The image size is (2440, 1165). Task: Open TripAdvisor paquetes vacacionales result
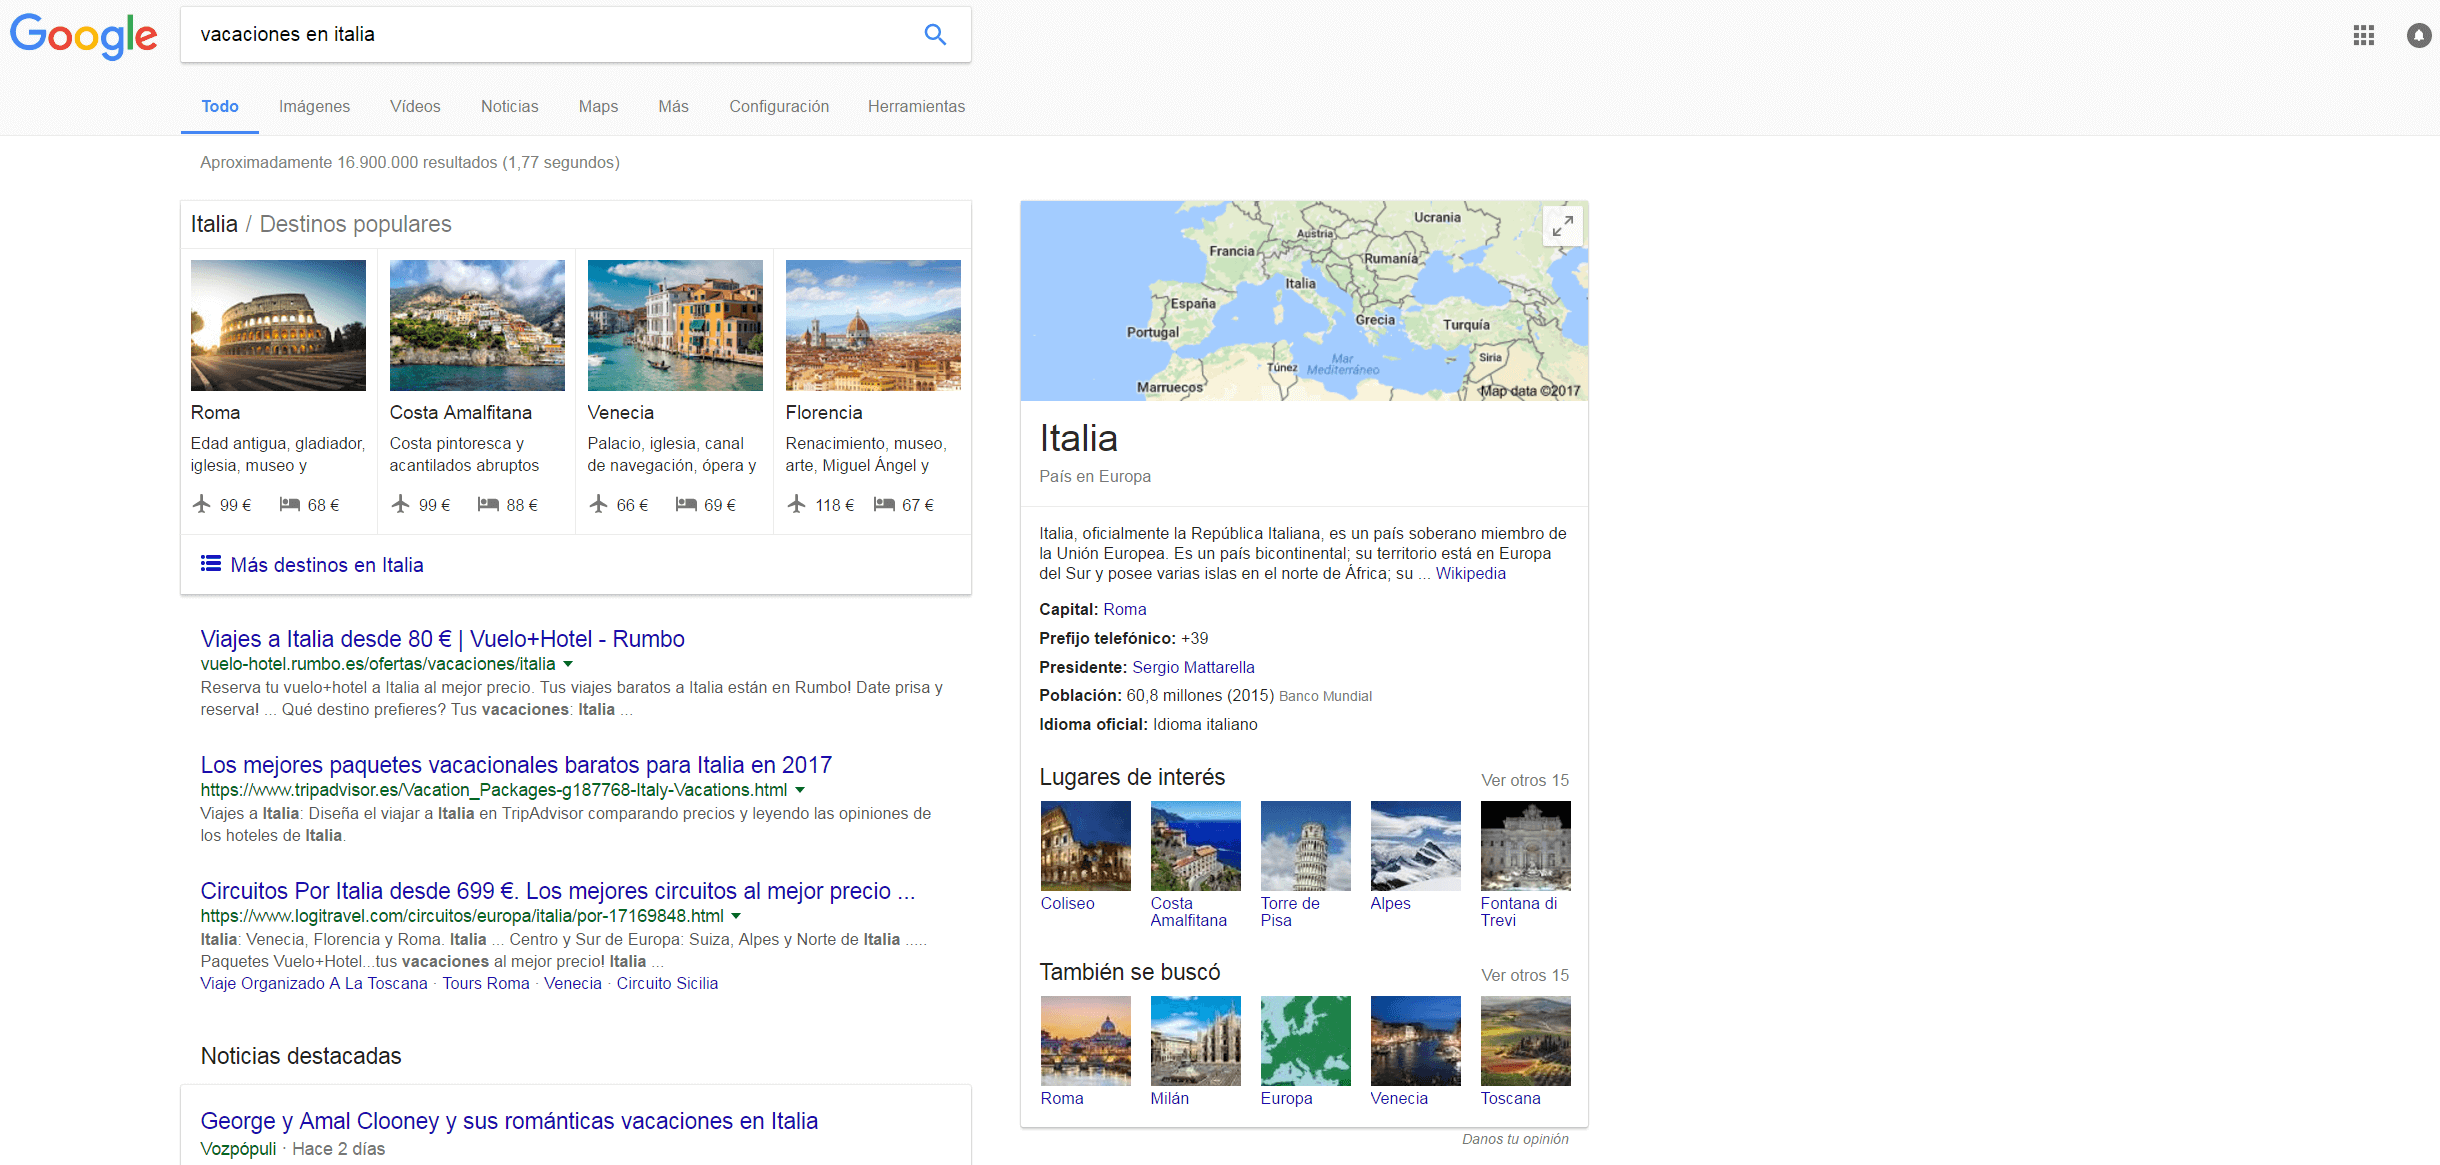(516, 765)
